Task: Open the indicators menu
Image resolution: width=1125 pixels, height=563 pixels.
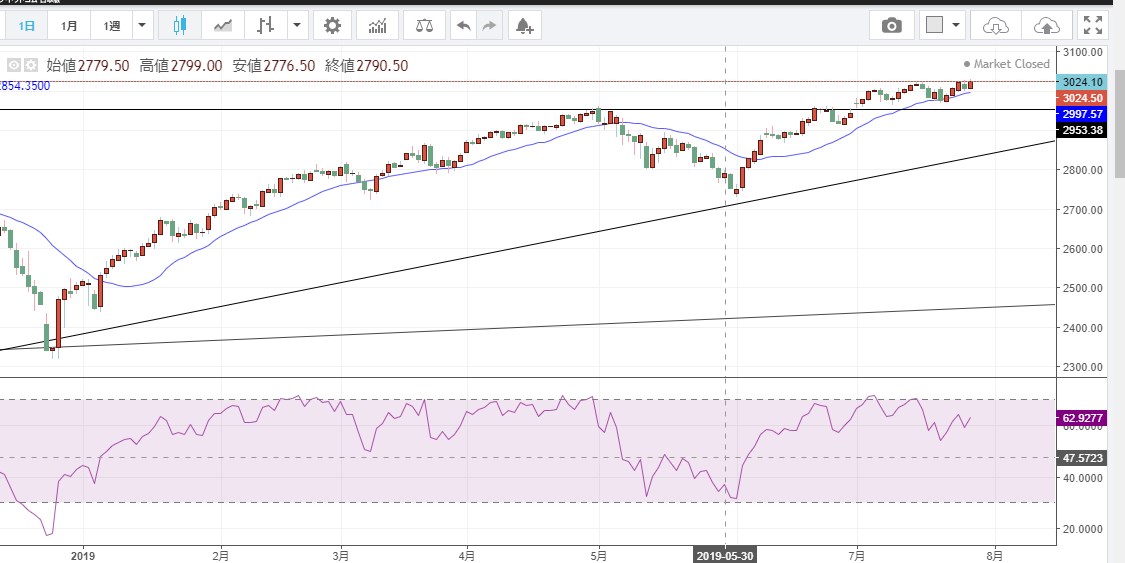Action: [x=377, y=26]
